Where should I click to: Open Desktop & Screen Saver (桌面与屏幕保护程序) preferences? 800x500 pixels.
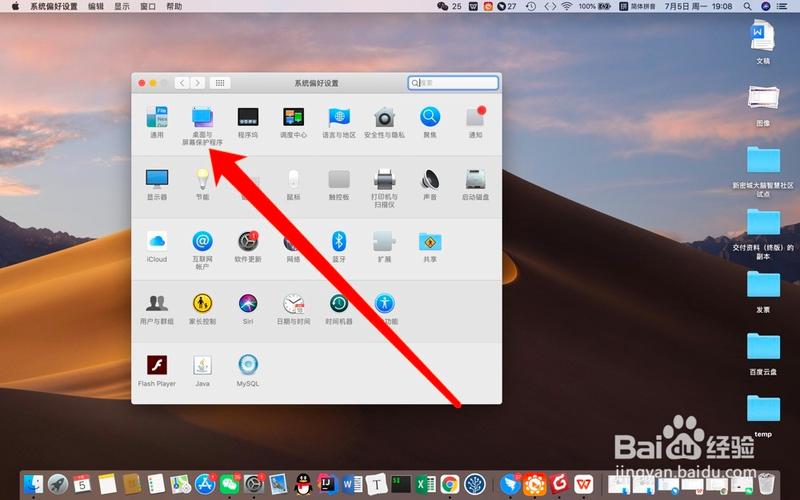[x=203, y=118]
